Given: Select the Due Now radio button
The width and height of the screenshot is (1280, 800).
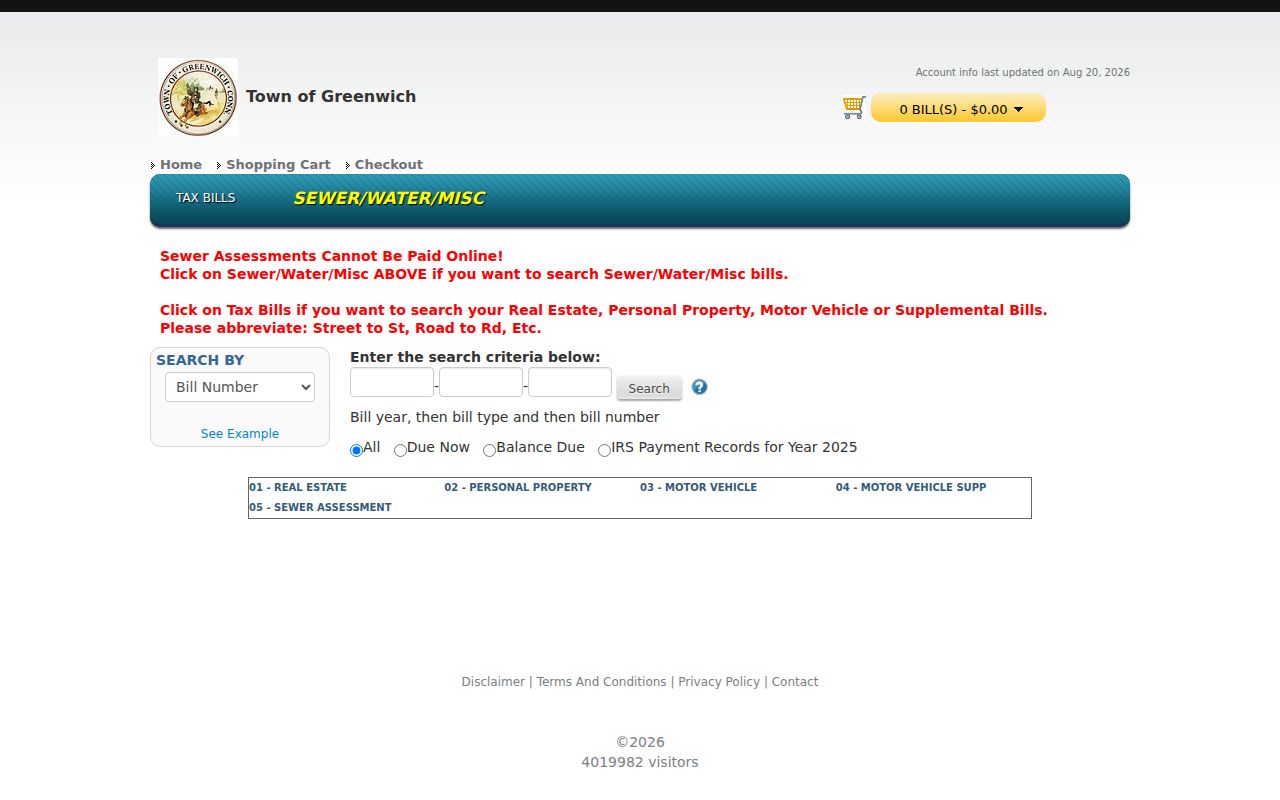Looking at the screenshot, I should 400,450.
